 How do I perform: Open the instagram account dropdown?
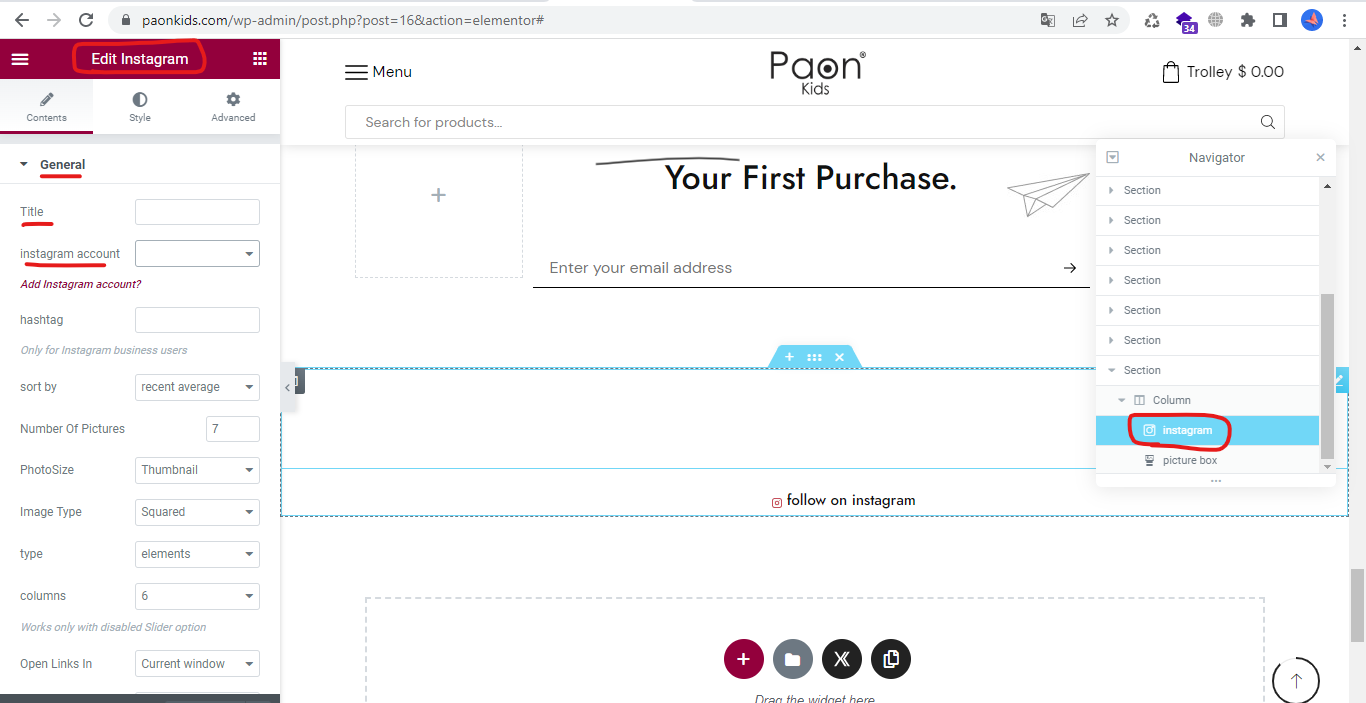click(x=197, y=254)
